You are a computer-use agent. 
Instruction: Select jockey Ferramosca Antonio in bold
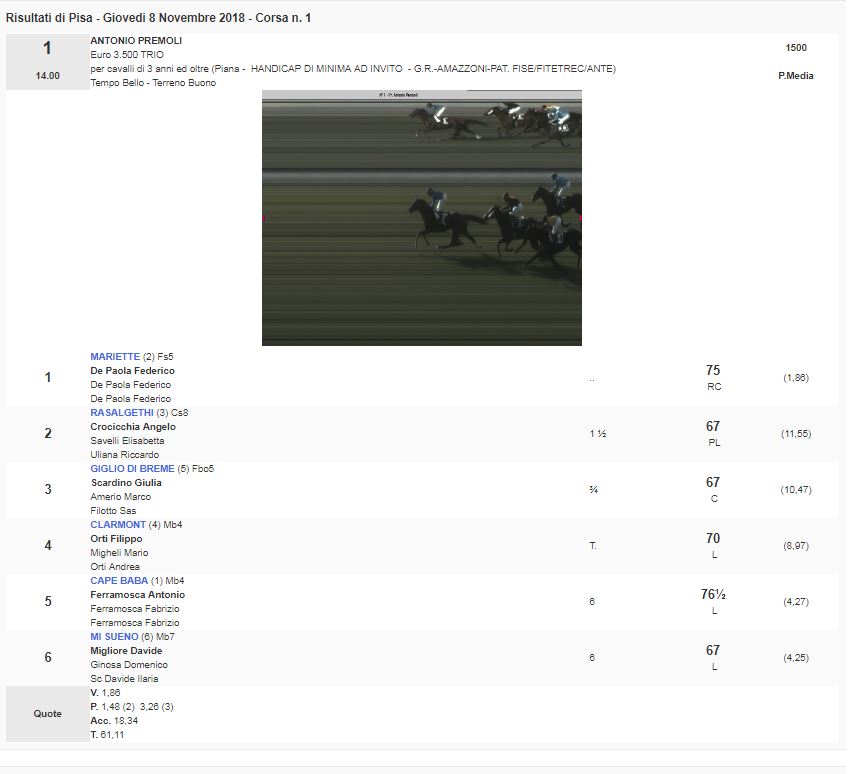pyautogui.click(x=137, y=595)
